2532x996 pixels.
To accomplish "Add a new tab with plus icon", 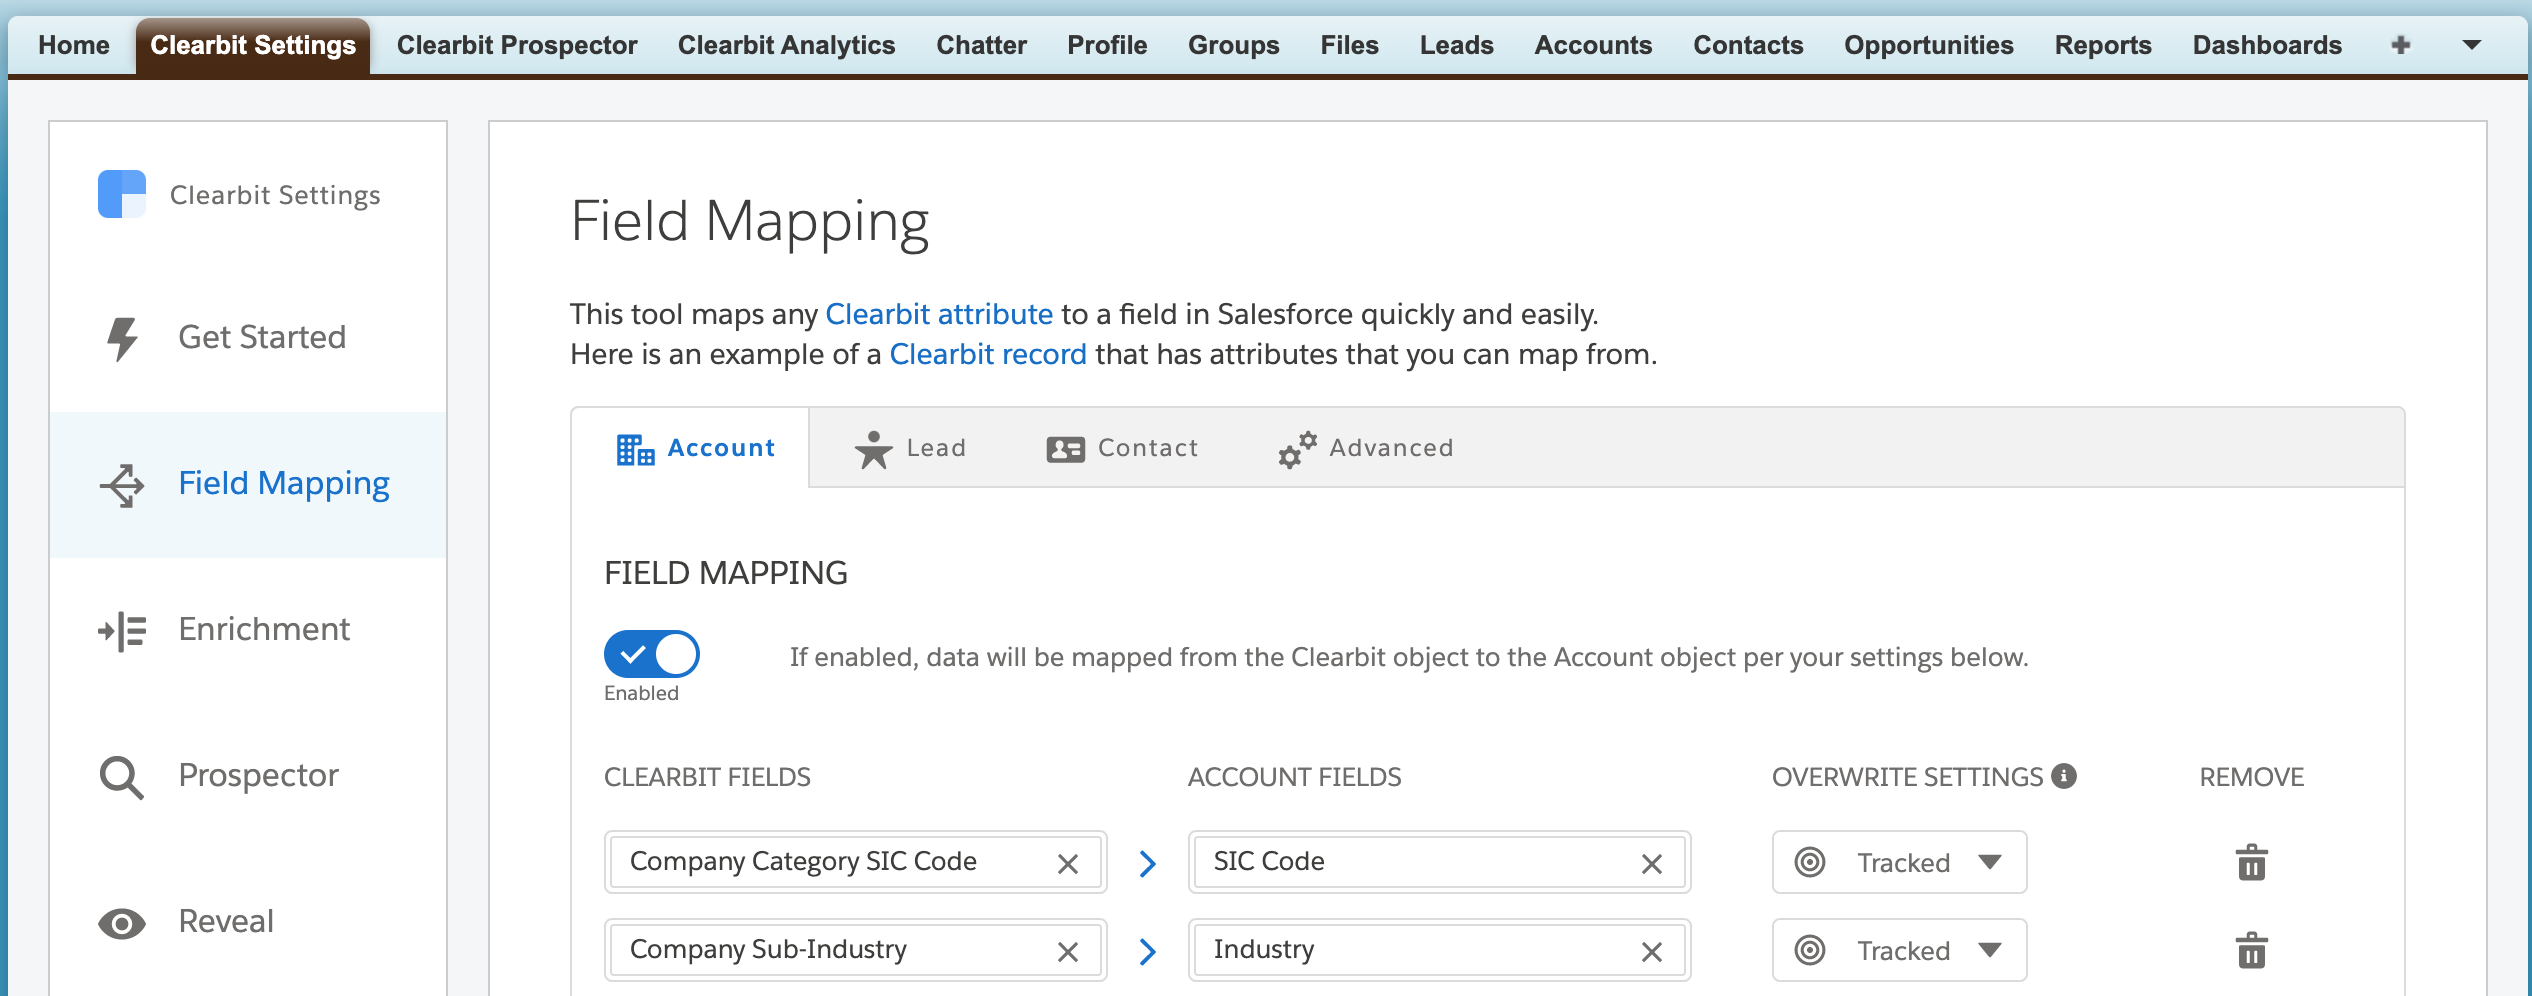I will point(2400,45).
